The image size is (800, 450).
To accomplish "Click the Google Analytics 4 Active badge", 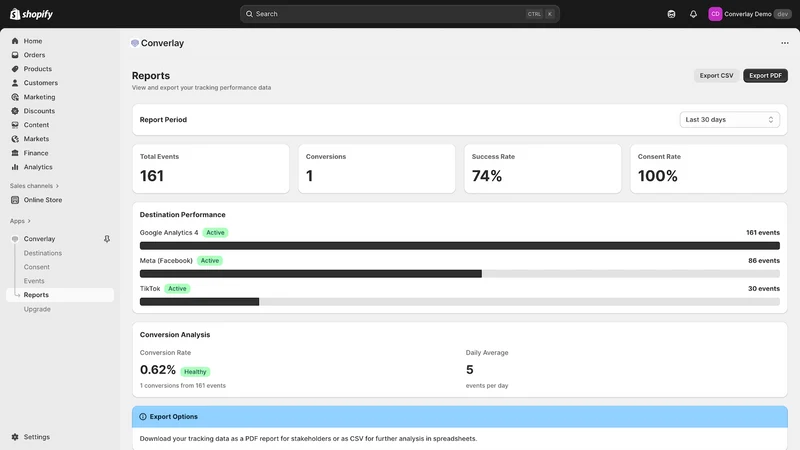I will pyautogui.click(x=215, y=233).
